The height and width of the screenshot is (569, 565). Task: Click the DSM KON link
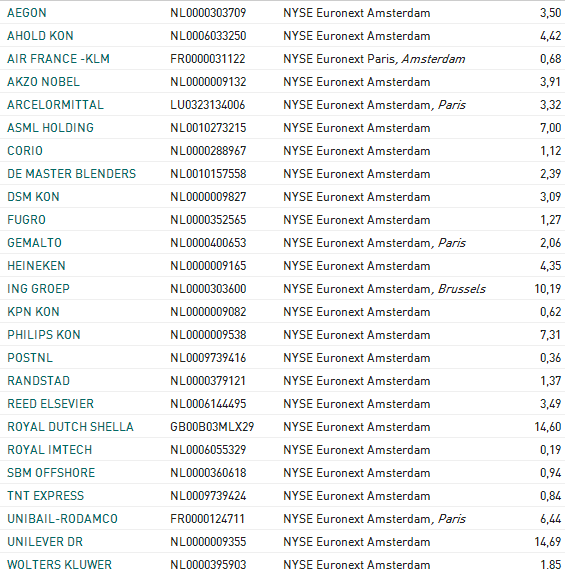33,197
